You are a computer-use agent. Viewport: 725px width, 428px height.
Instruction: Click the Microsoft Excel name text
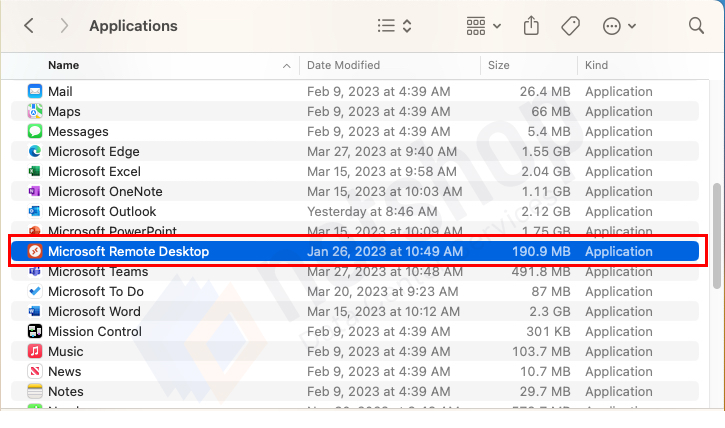point(94,171)
